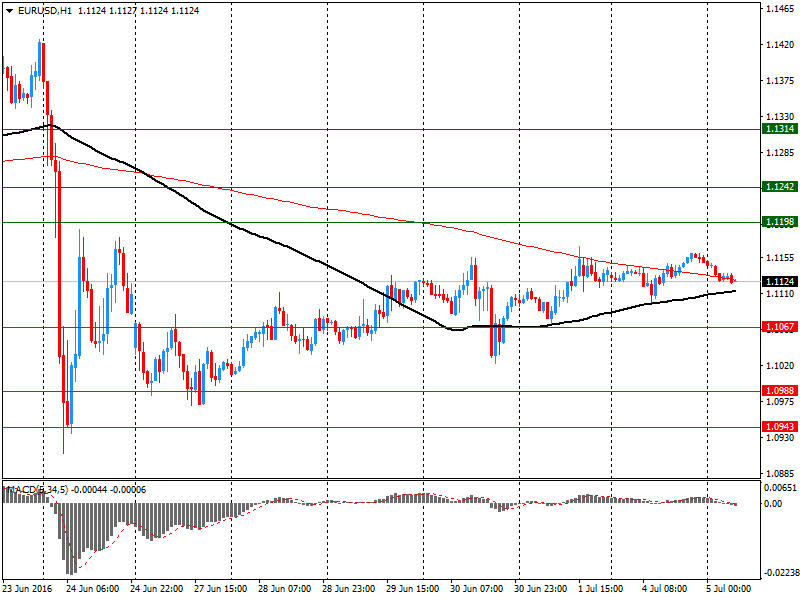Click the current price label 1.1124
The height and width of the screenshot is (600, 800).
pos(780,281)
